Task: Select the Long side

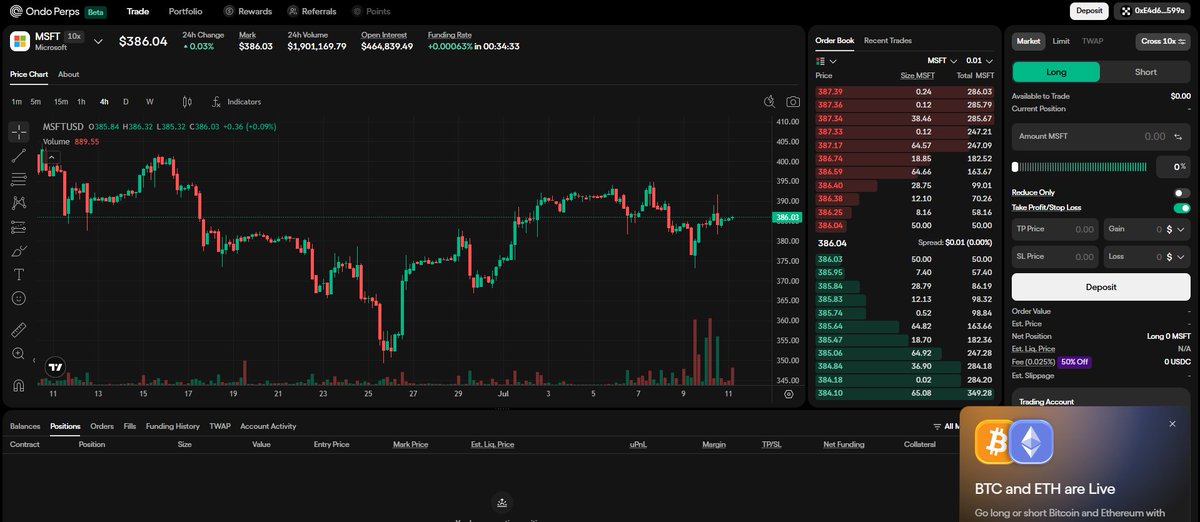Action: tap(1056, 72)
